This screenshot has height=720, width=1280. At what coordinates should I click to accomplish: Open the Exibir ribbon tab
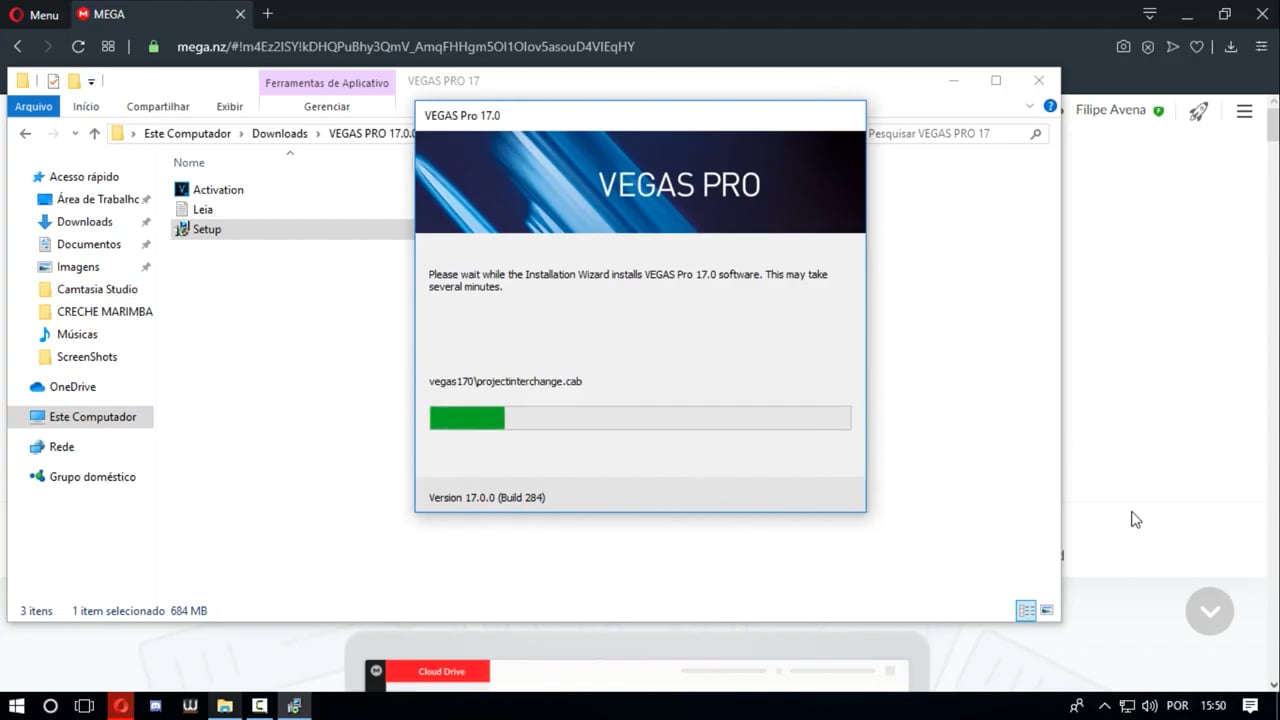point(230,106)
